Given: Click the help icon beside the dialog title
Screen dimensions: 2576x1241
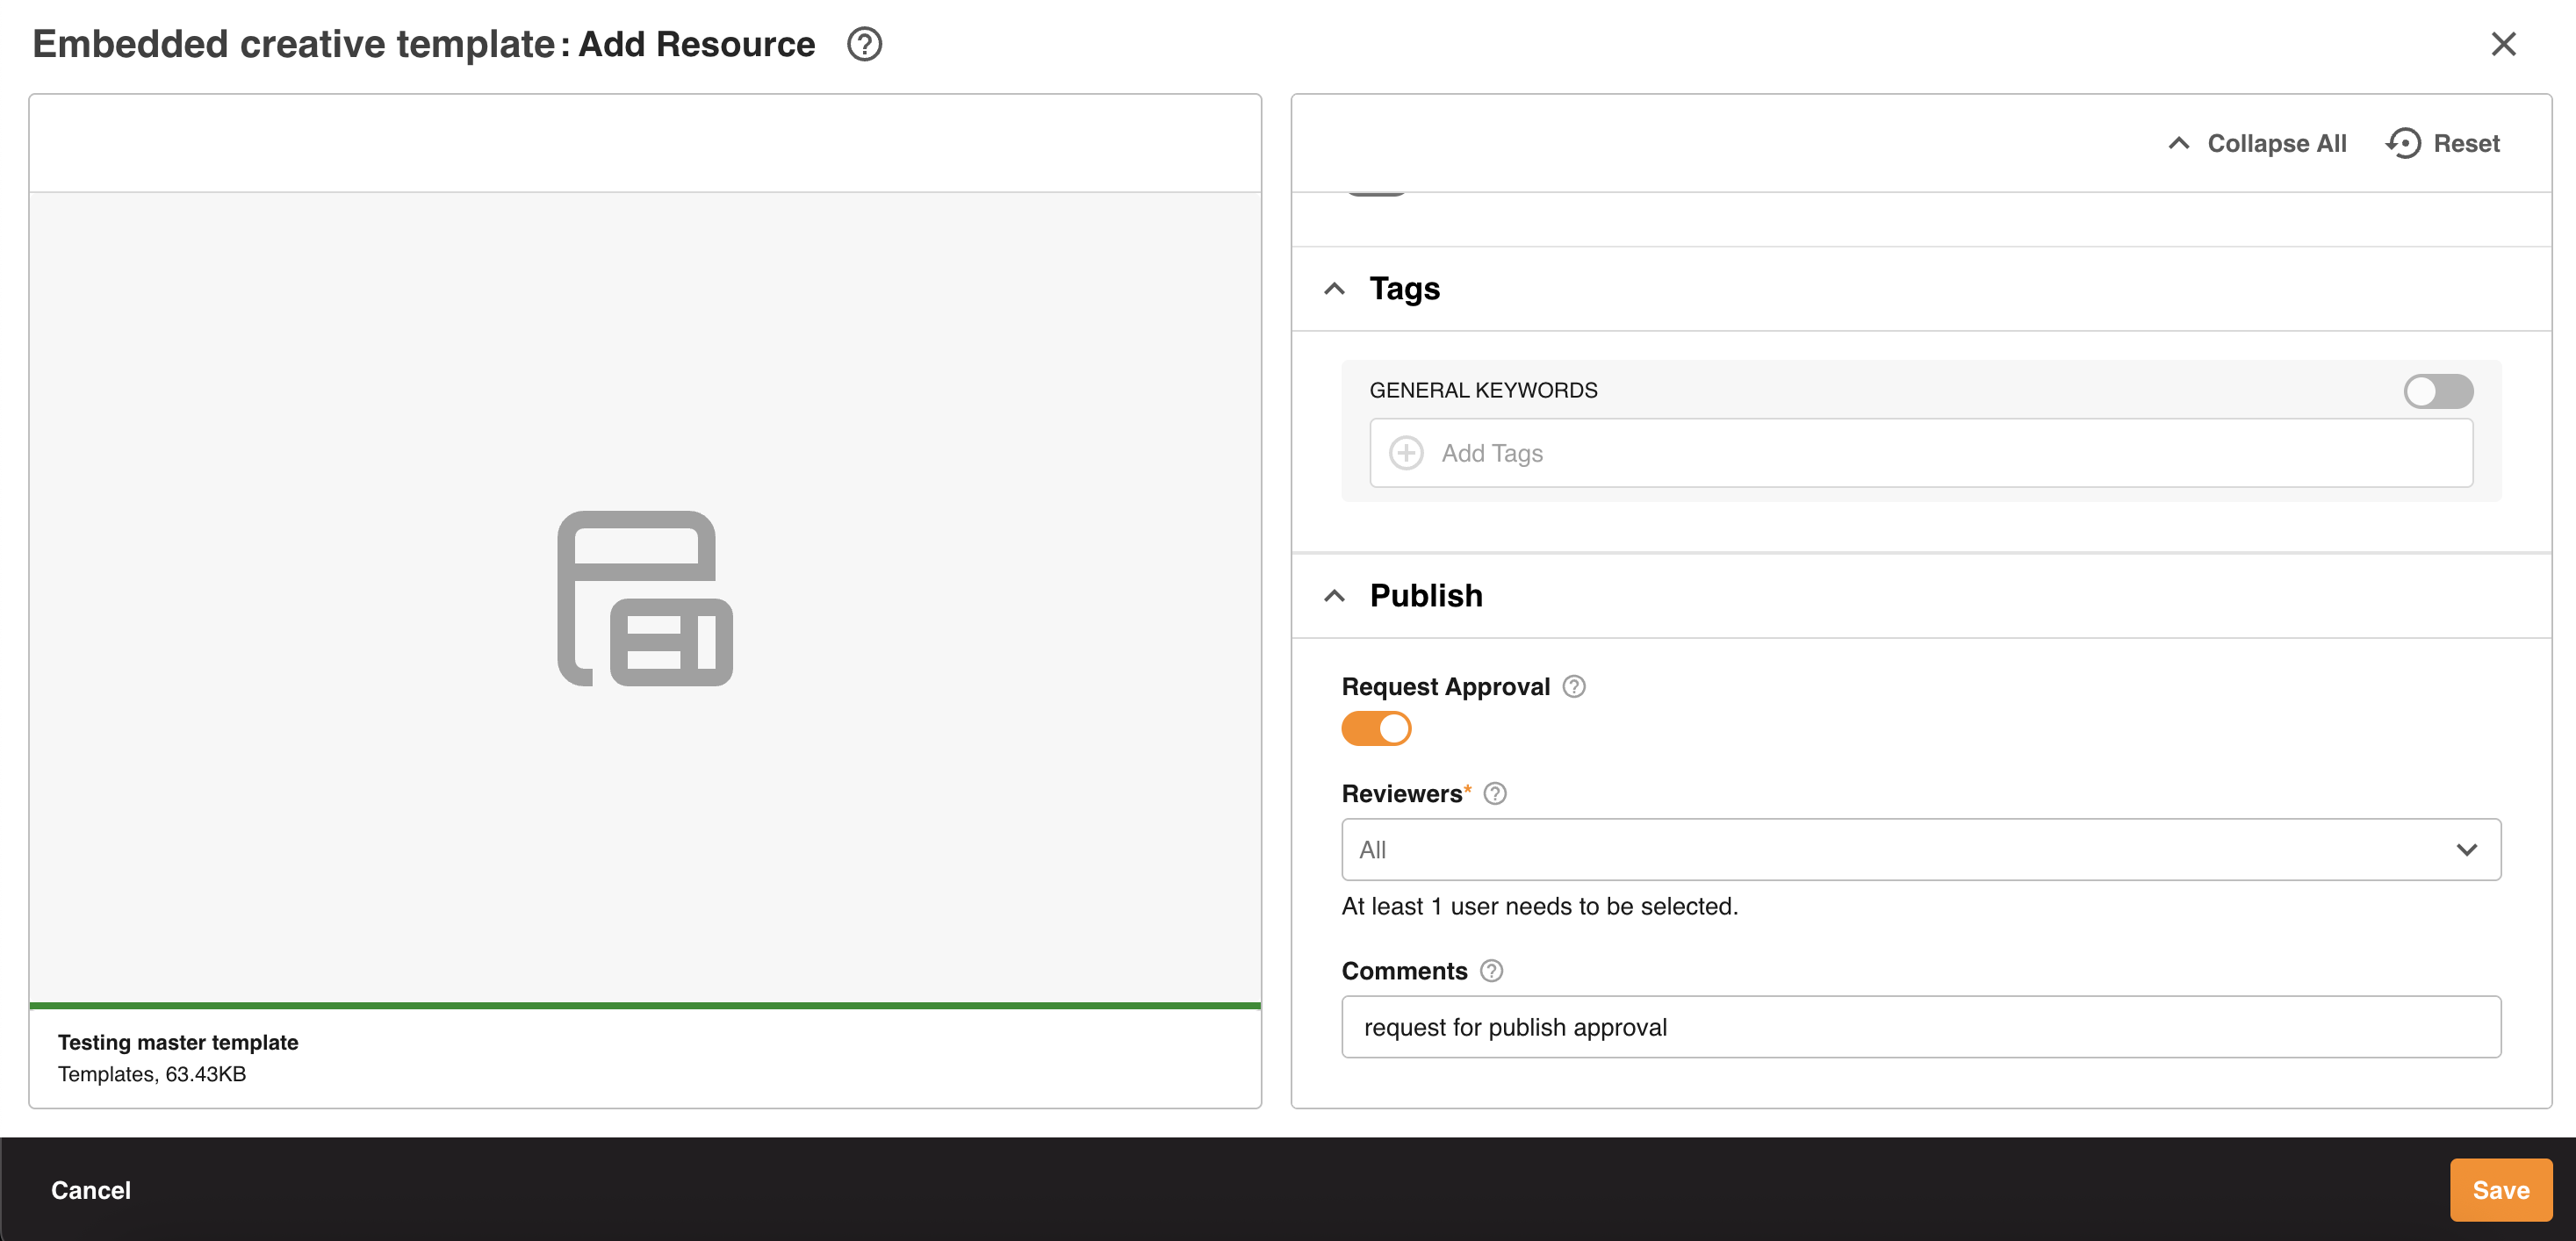Looking at the screenshot, I should (864, 44).
